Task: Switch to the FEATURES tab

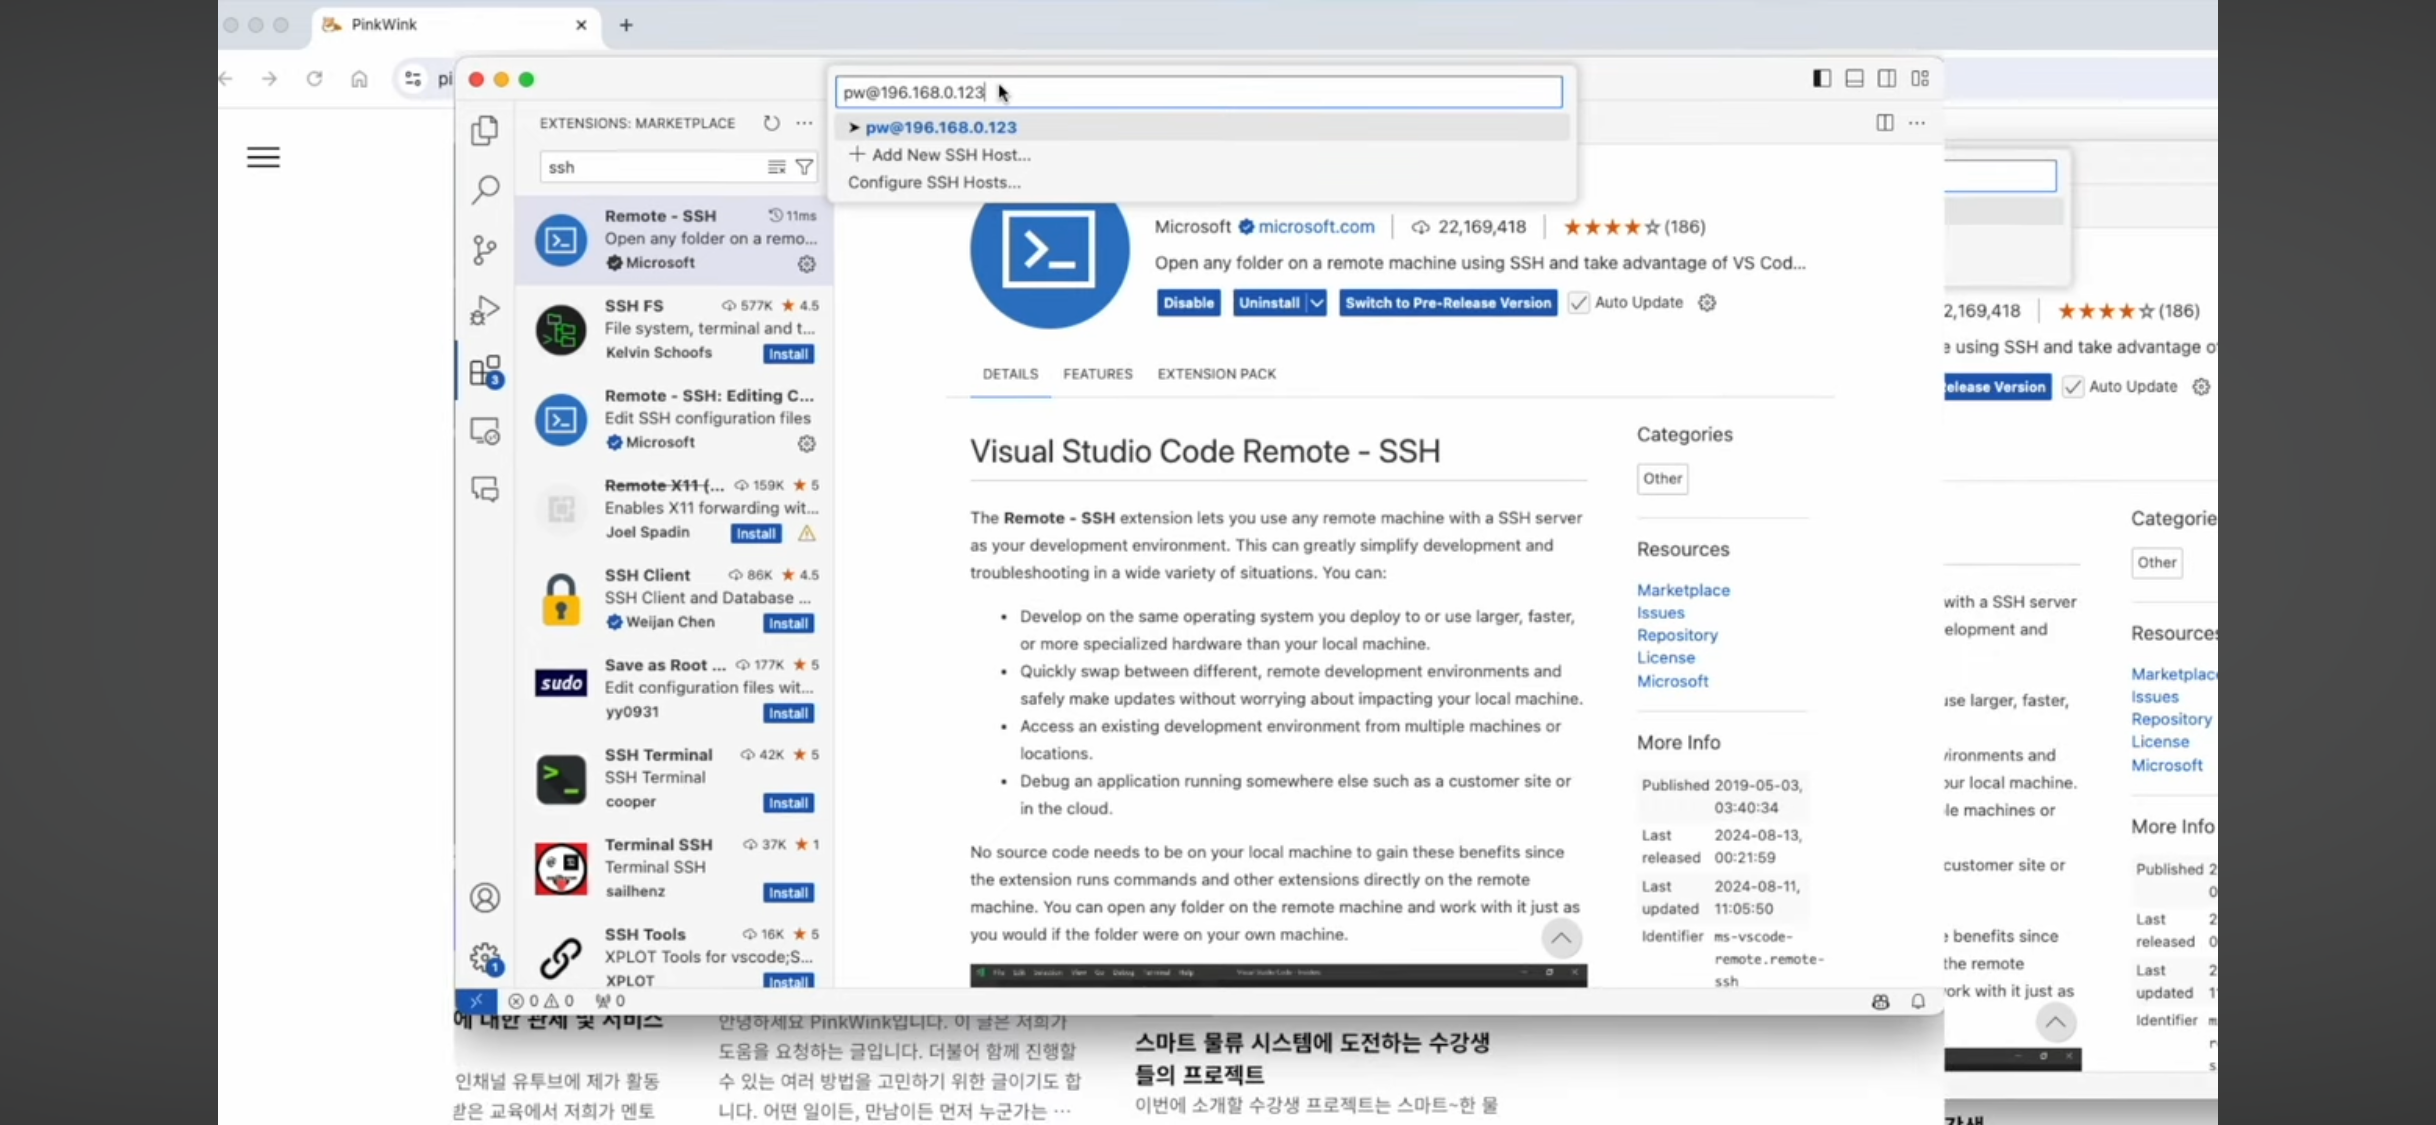Action: (x=1097, y=374)
